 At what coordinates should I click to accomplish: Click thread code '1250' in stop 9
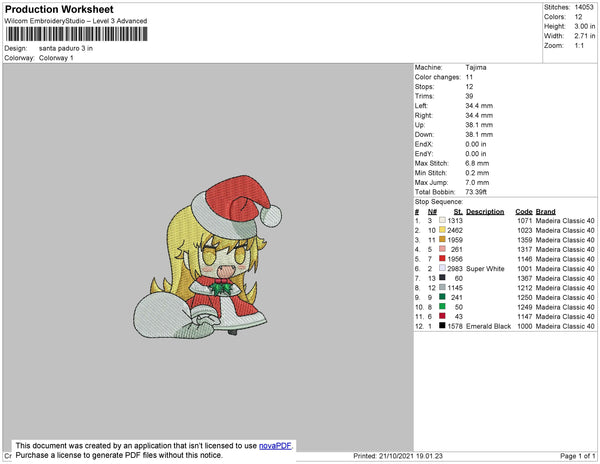(x=525, y=298)
